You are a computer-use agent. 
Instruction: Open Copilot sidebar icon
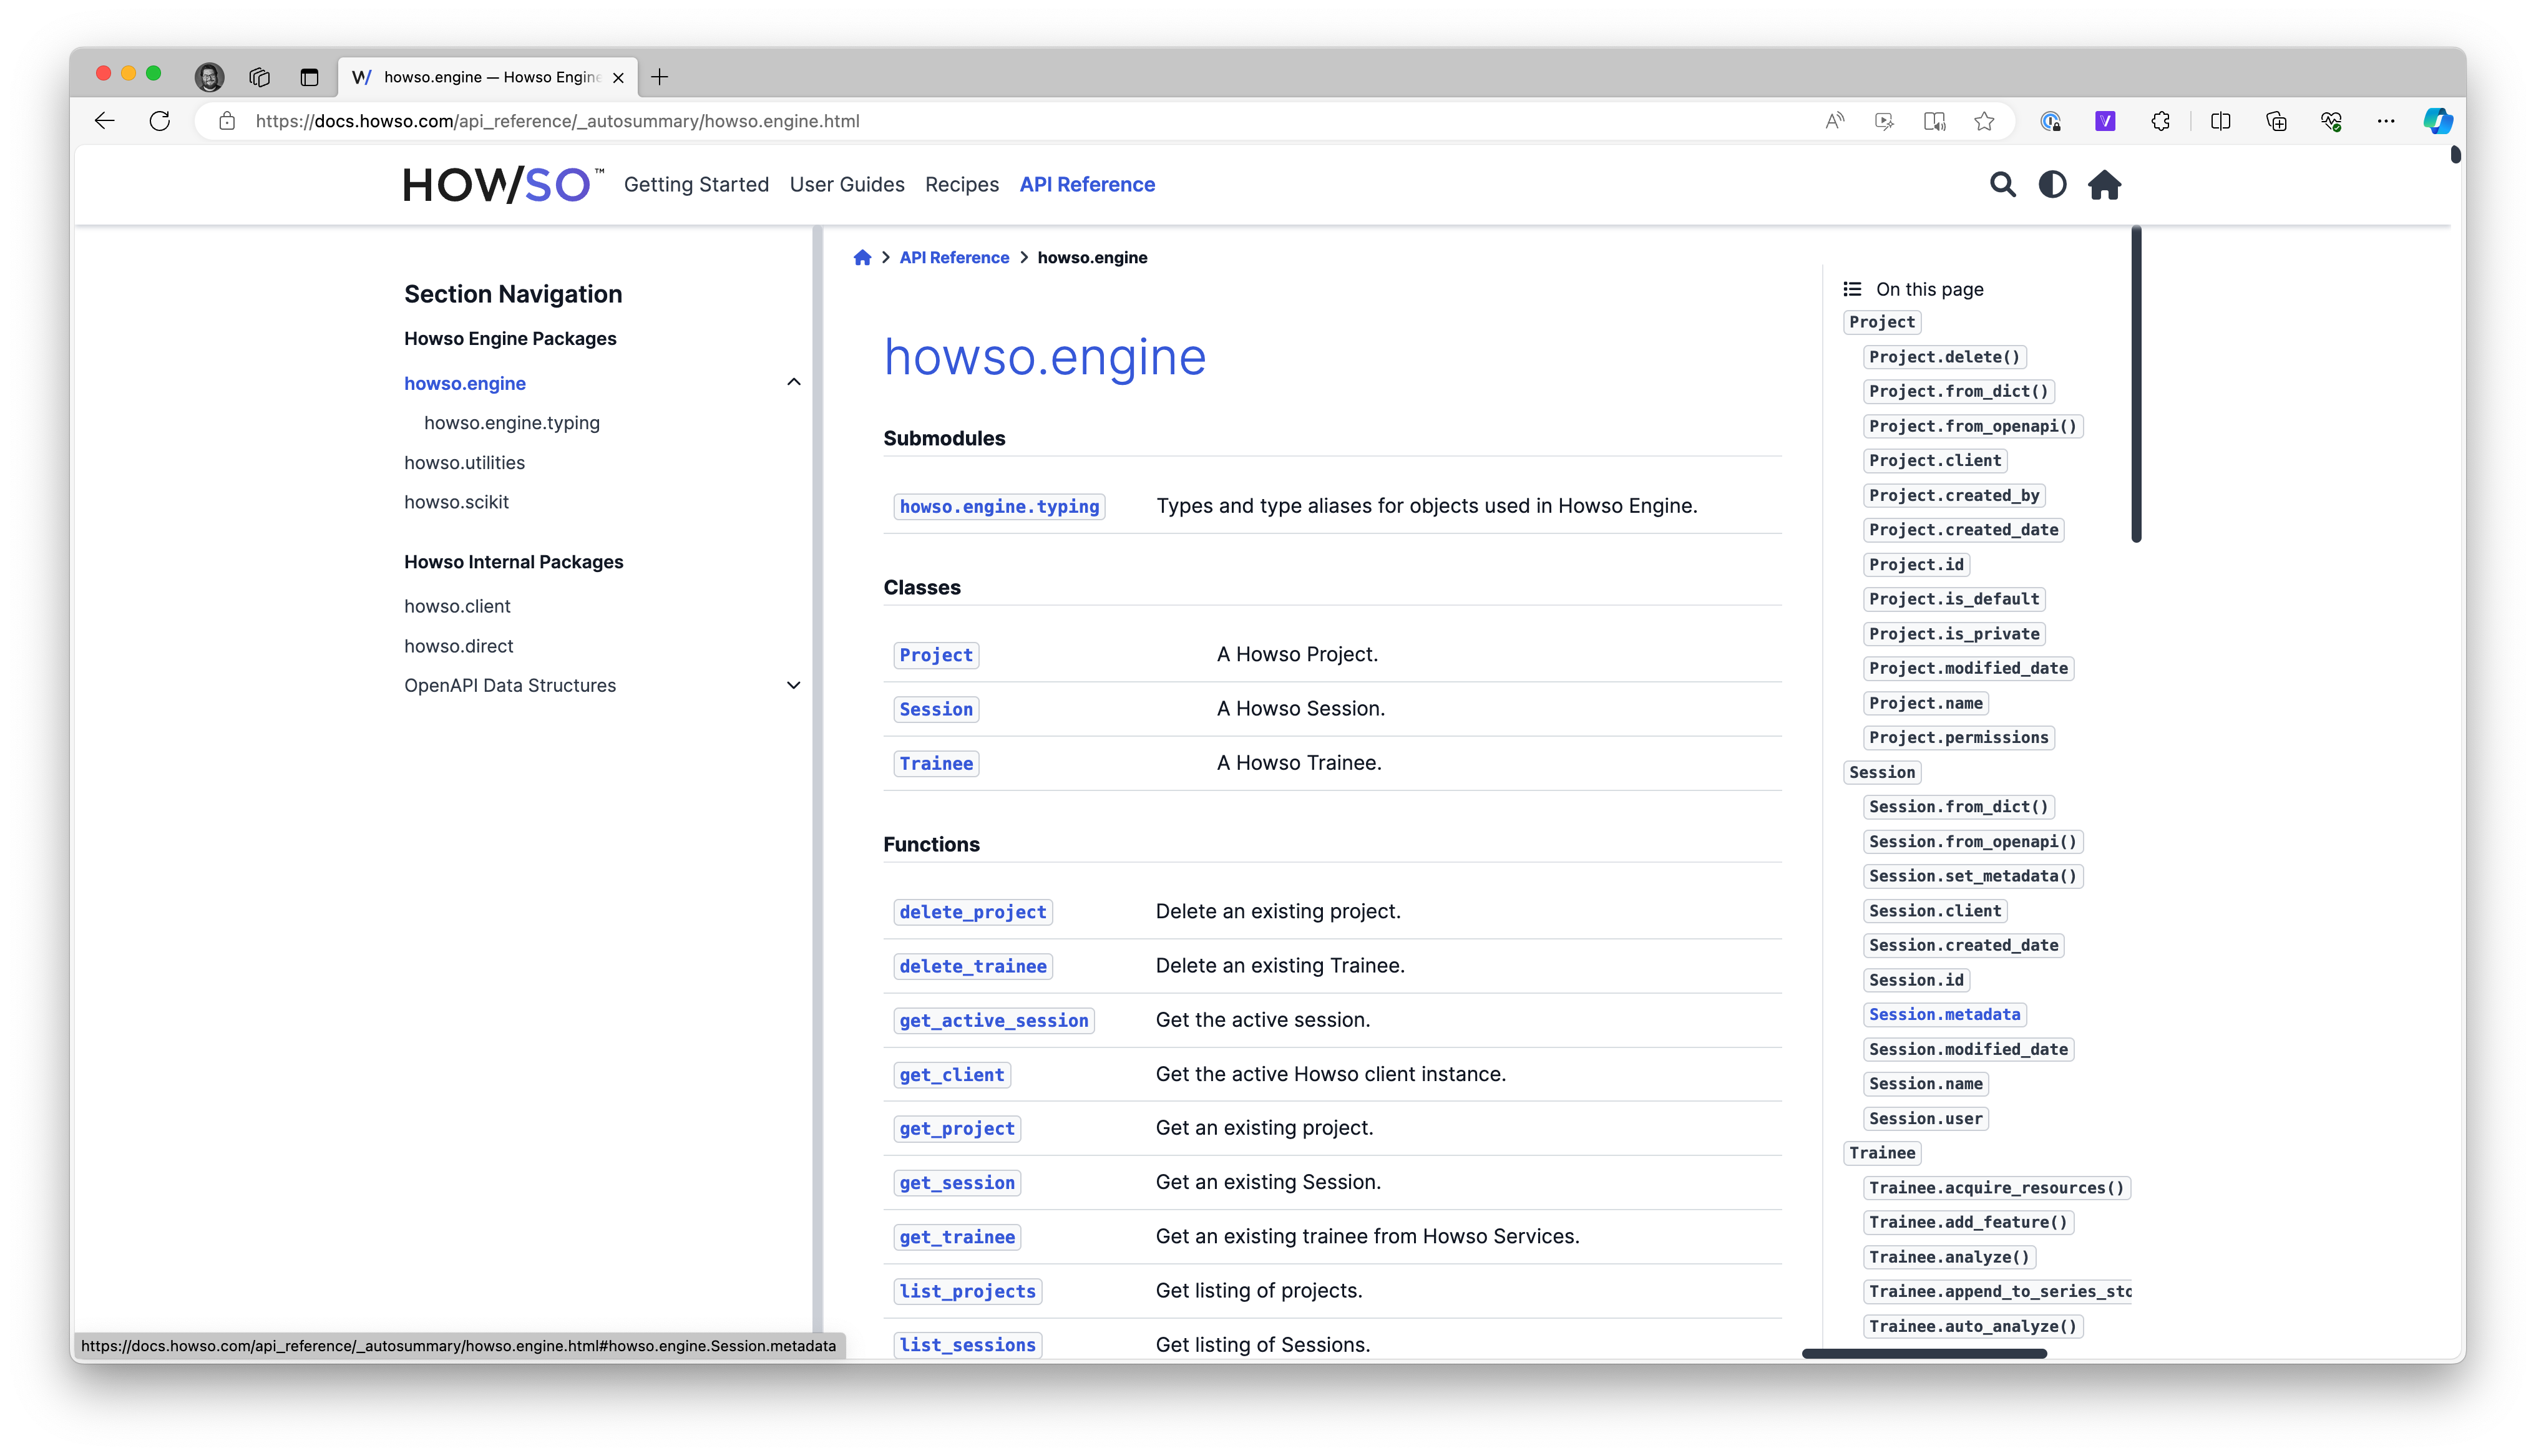2437,121
